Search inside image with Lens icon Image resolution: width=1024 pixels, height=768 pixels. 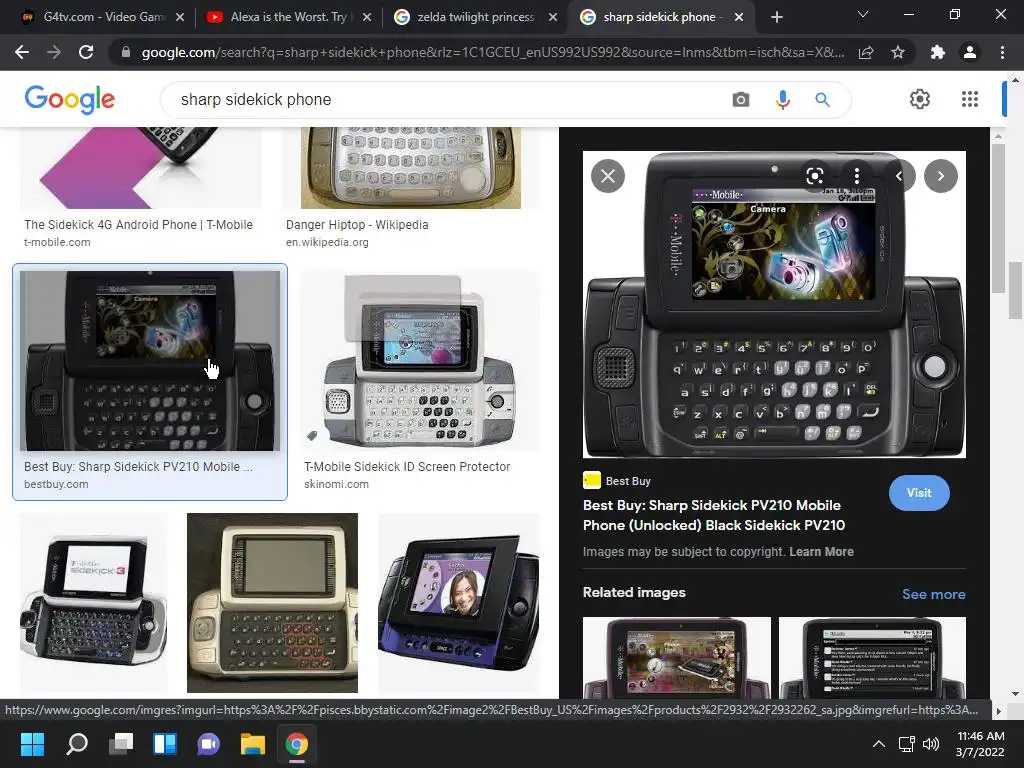coord(814,176)
